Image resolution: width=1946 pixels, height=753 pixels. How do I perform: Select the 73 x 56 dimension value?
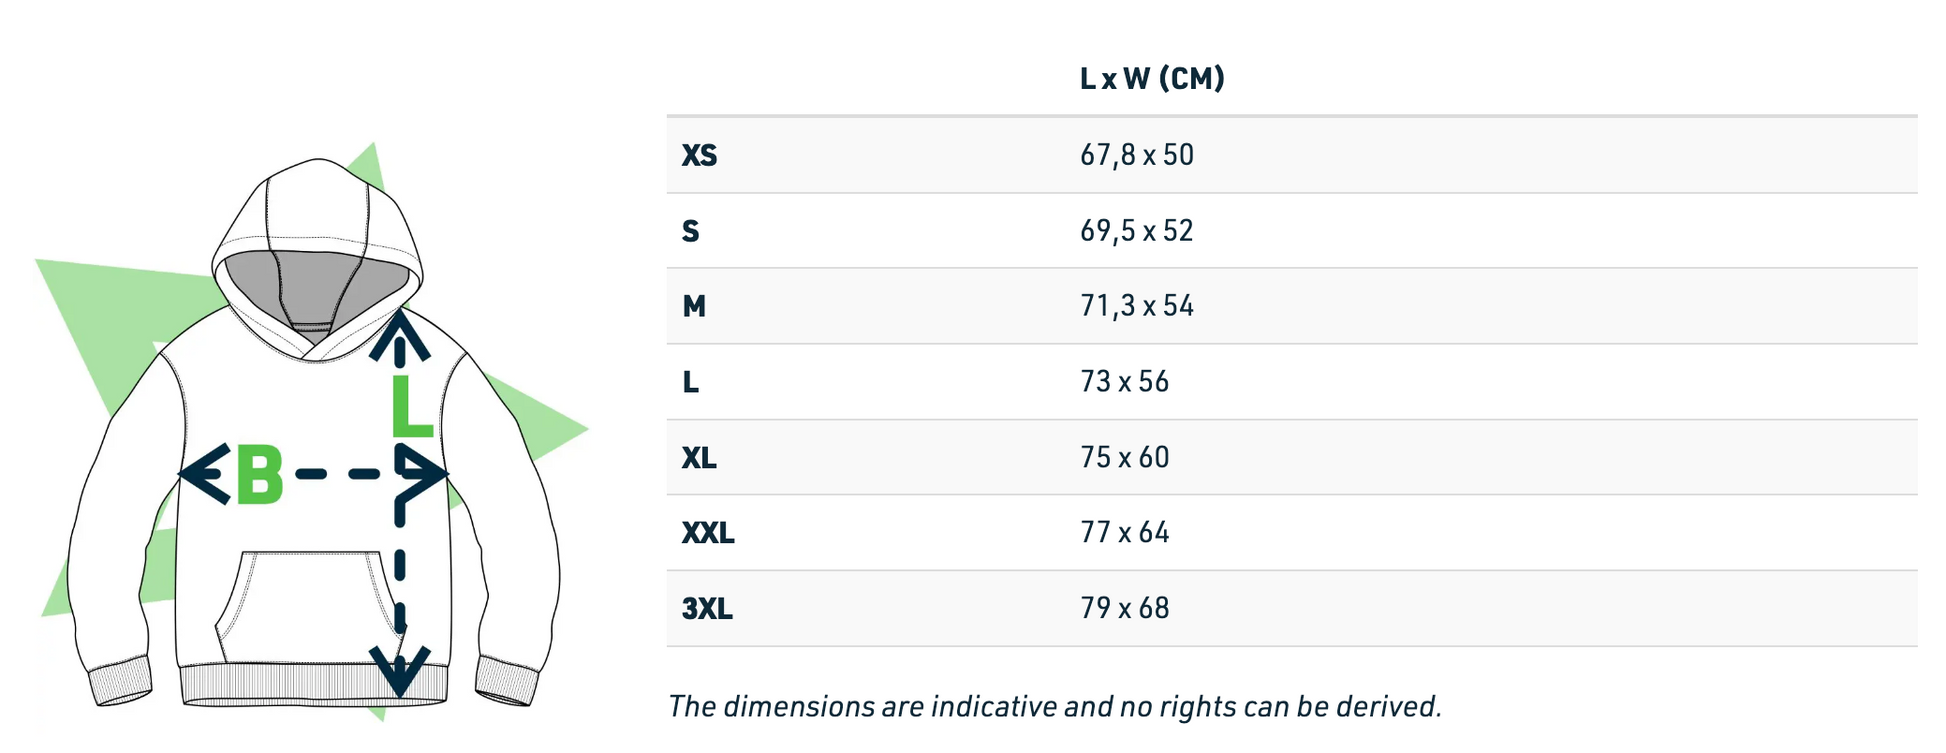point(1124,382)
